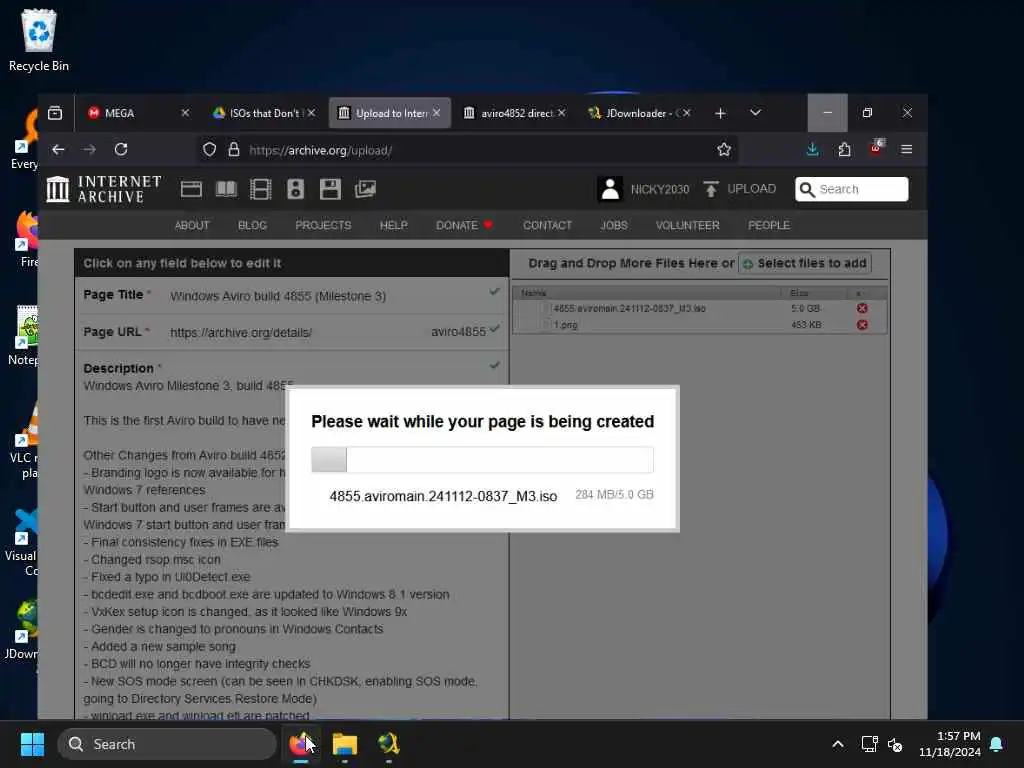This screenshot has width=1024, height=768.
Task: Click the NICKY2030 username link
Action: [660, 189]
